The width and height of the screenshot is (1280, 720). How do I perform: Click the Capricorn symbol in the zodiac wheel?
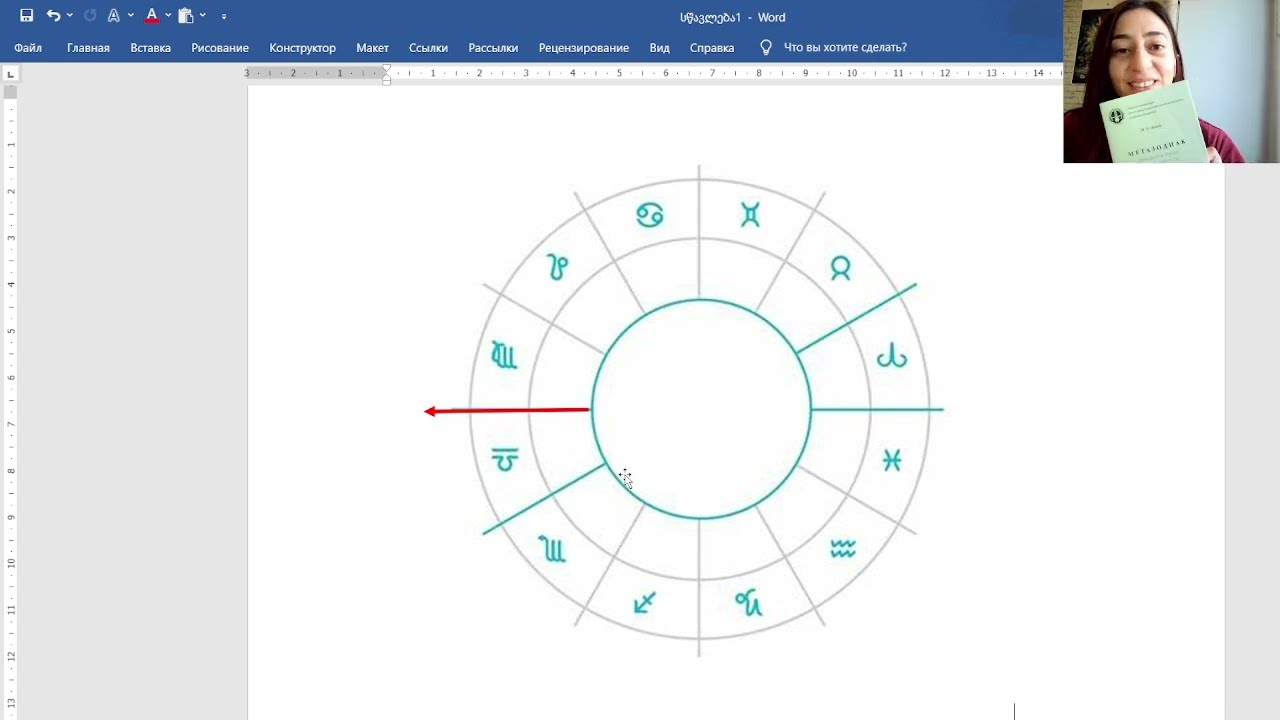pyautogui.click(x=748, y=602)
